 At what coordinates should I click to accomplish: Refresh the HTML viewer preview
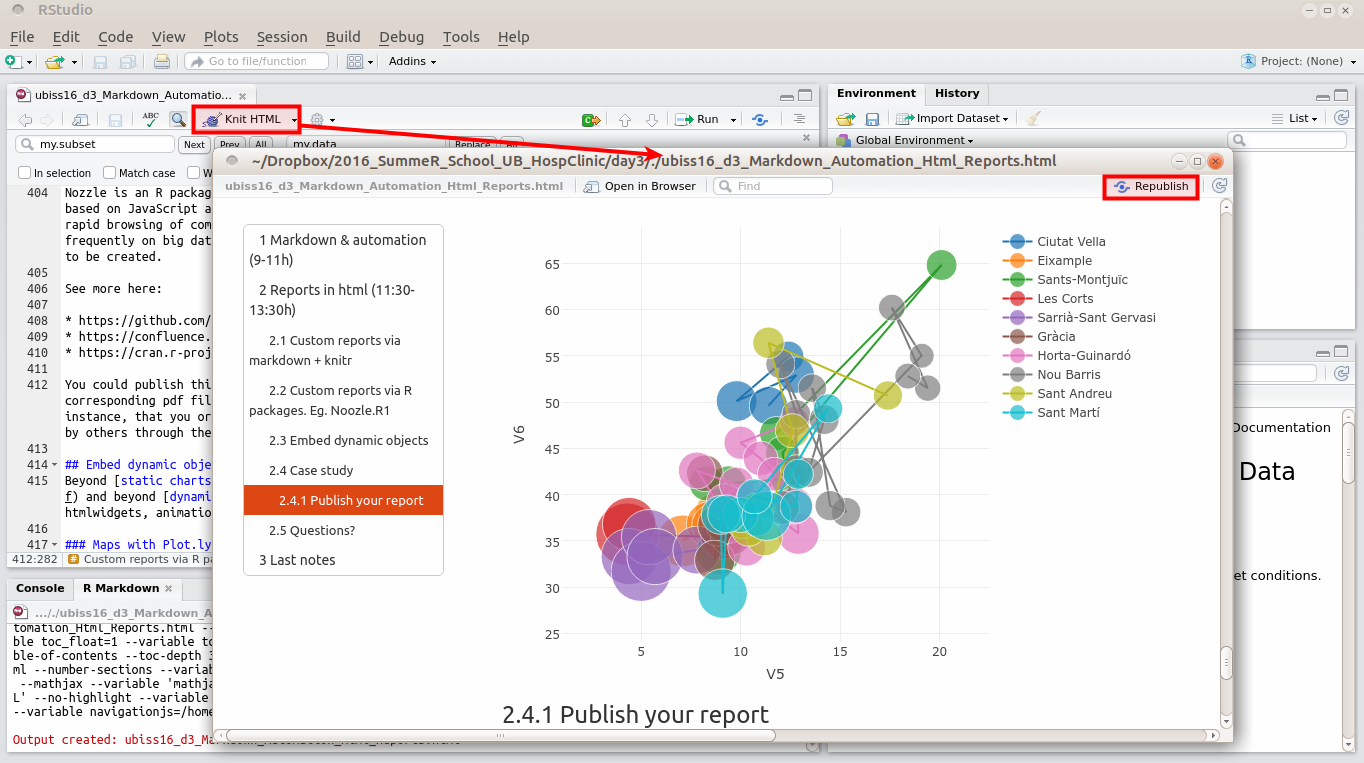click(x=1218, y=186)
